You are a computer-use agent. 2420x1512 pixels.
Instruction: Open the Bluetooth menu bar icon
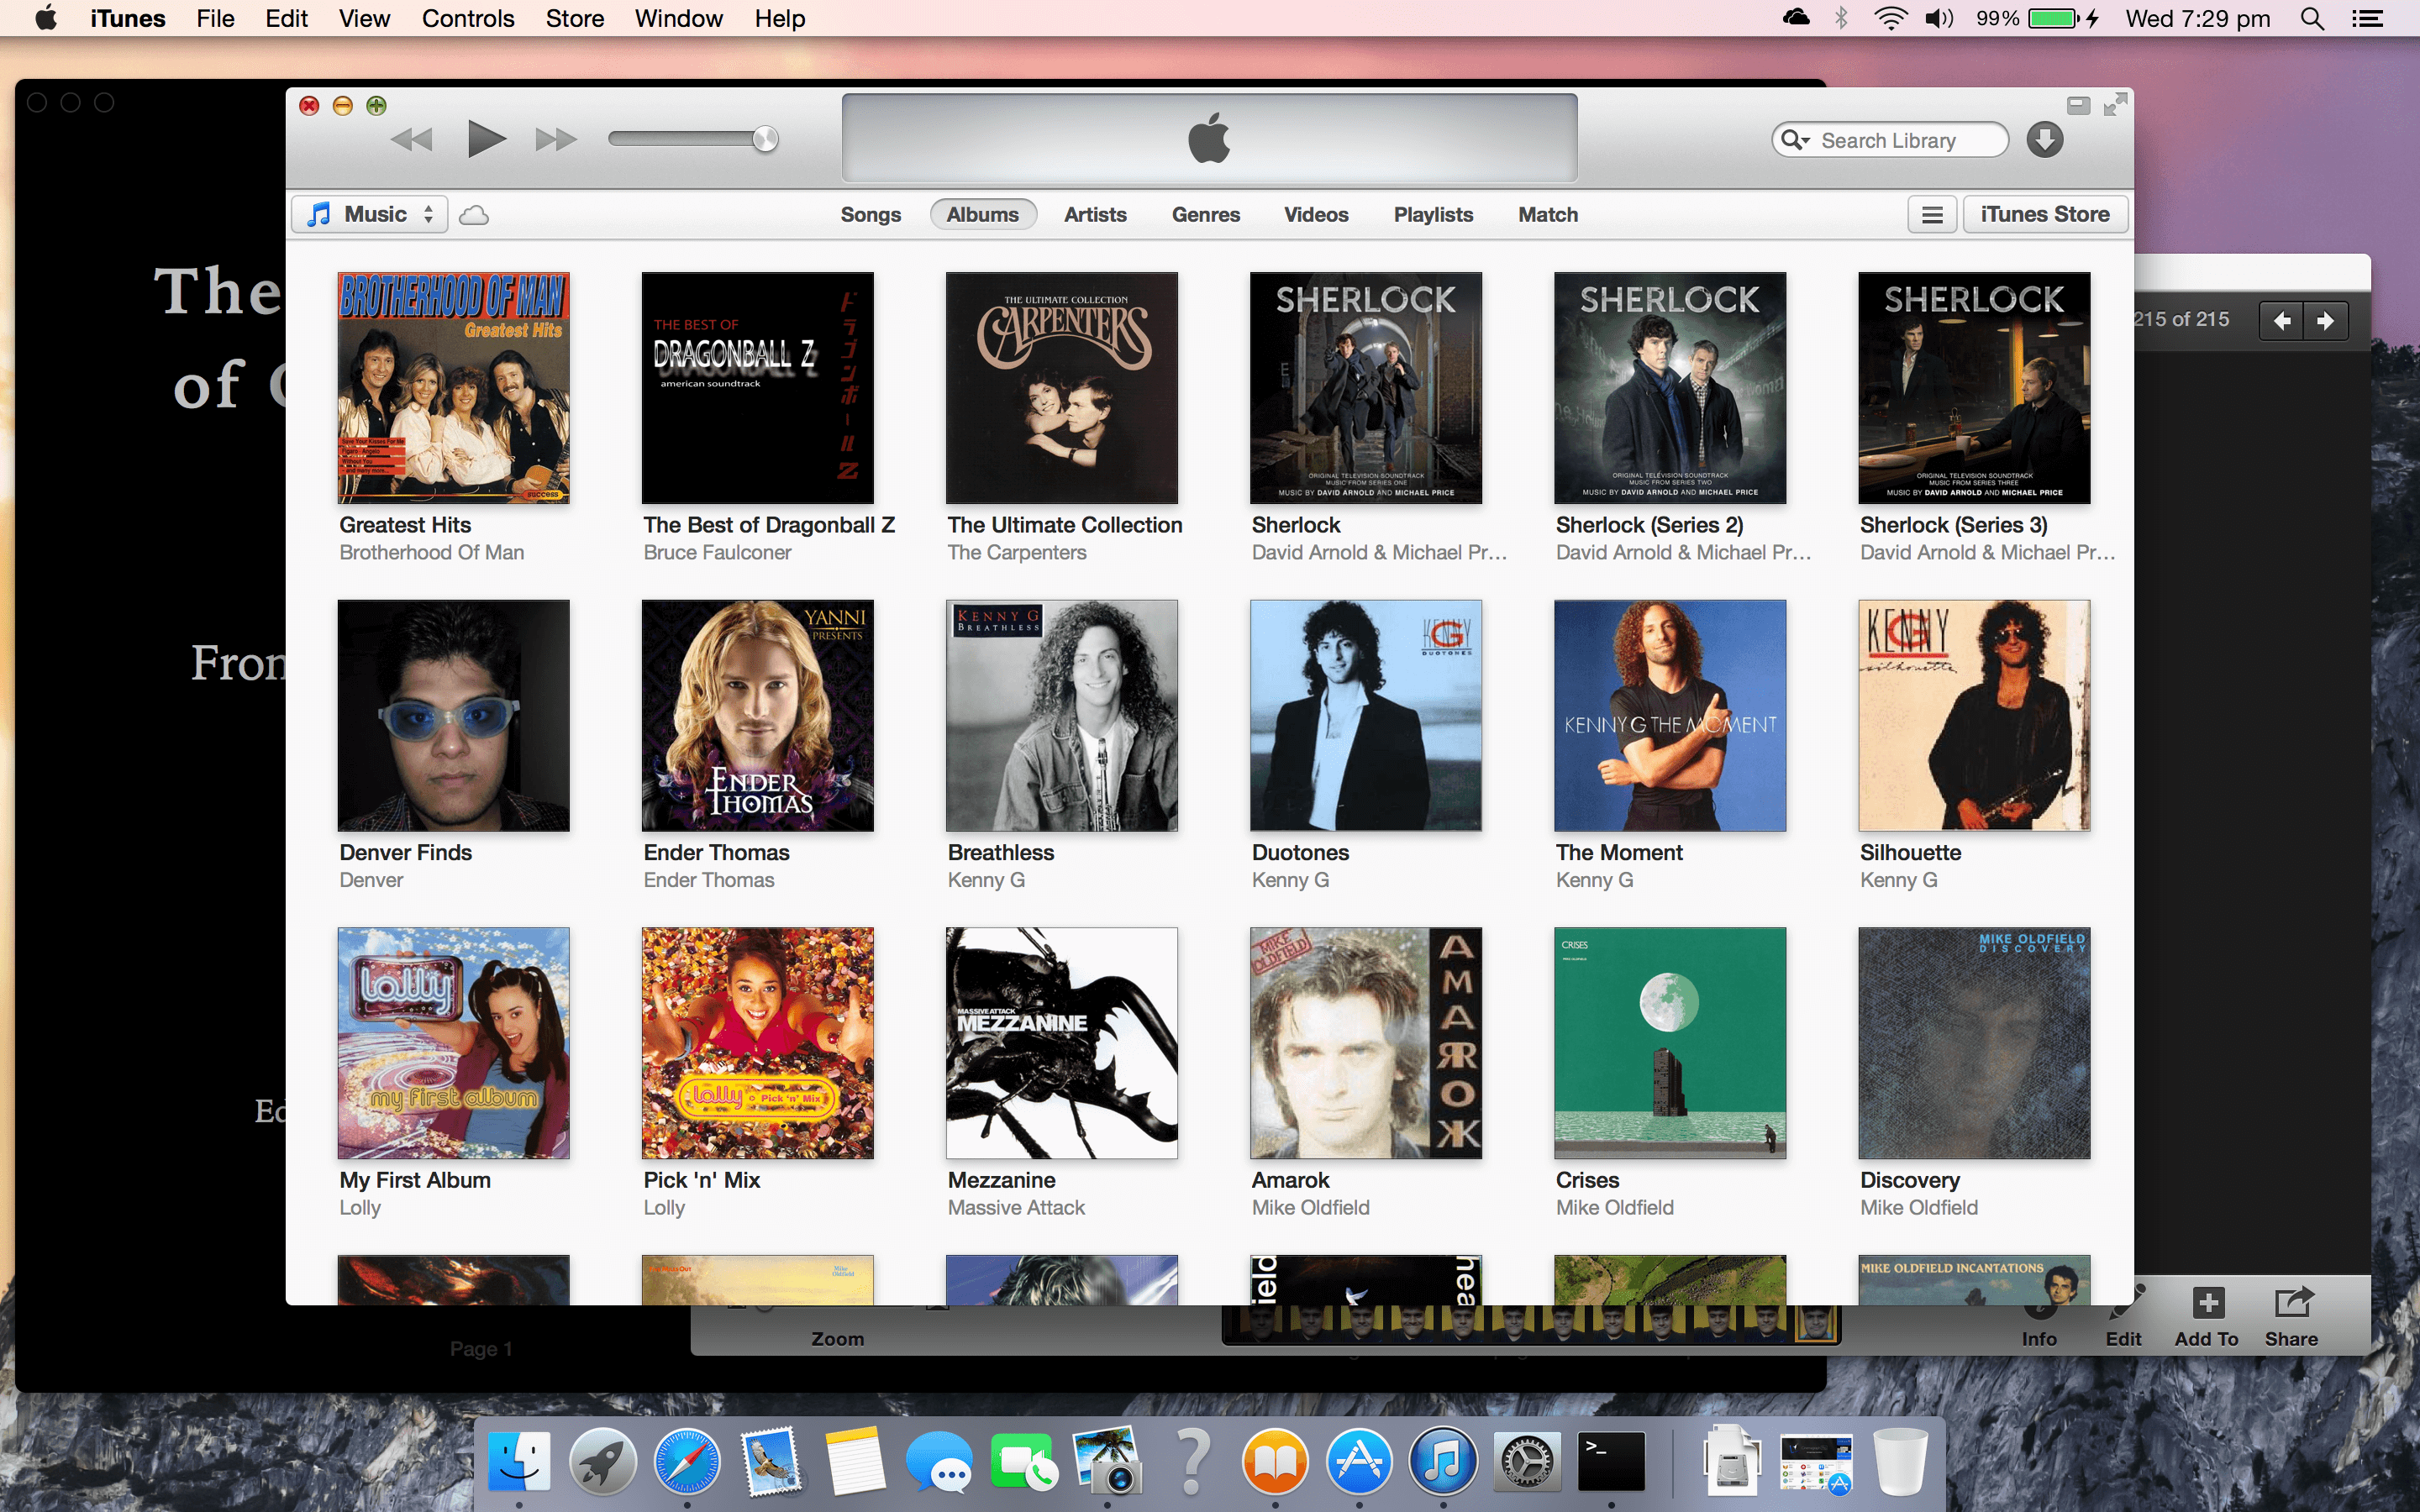[x=1841, y=18]
